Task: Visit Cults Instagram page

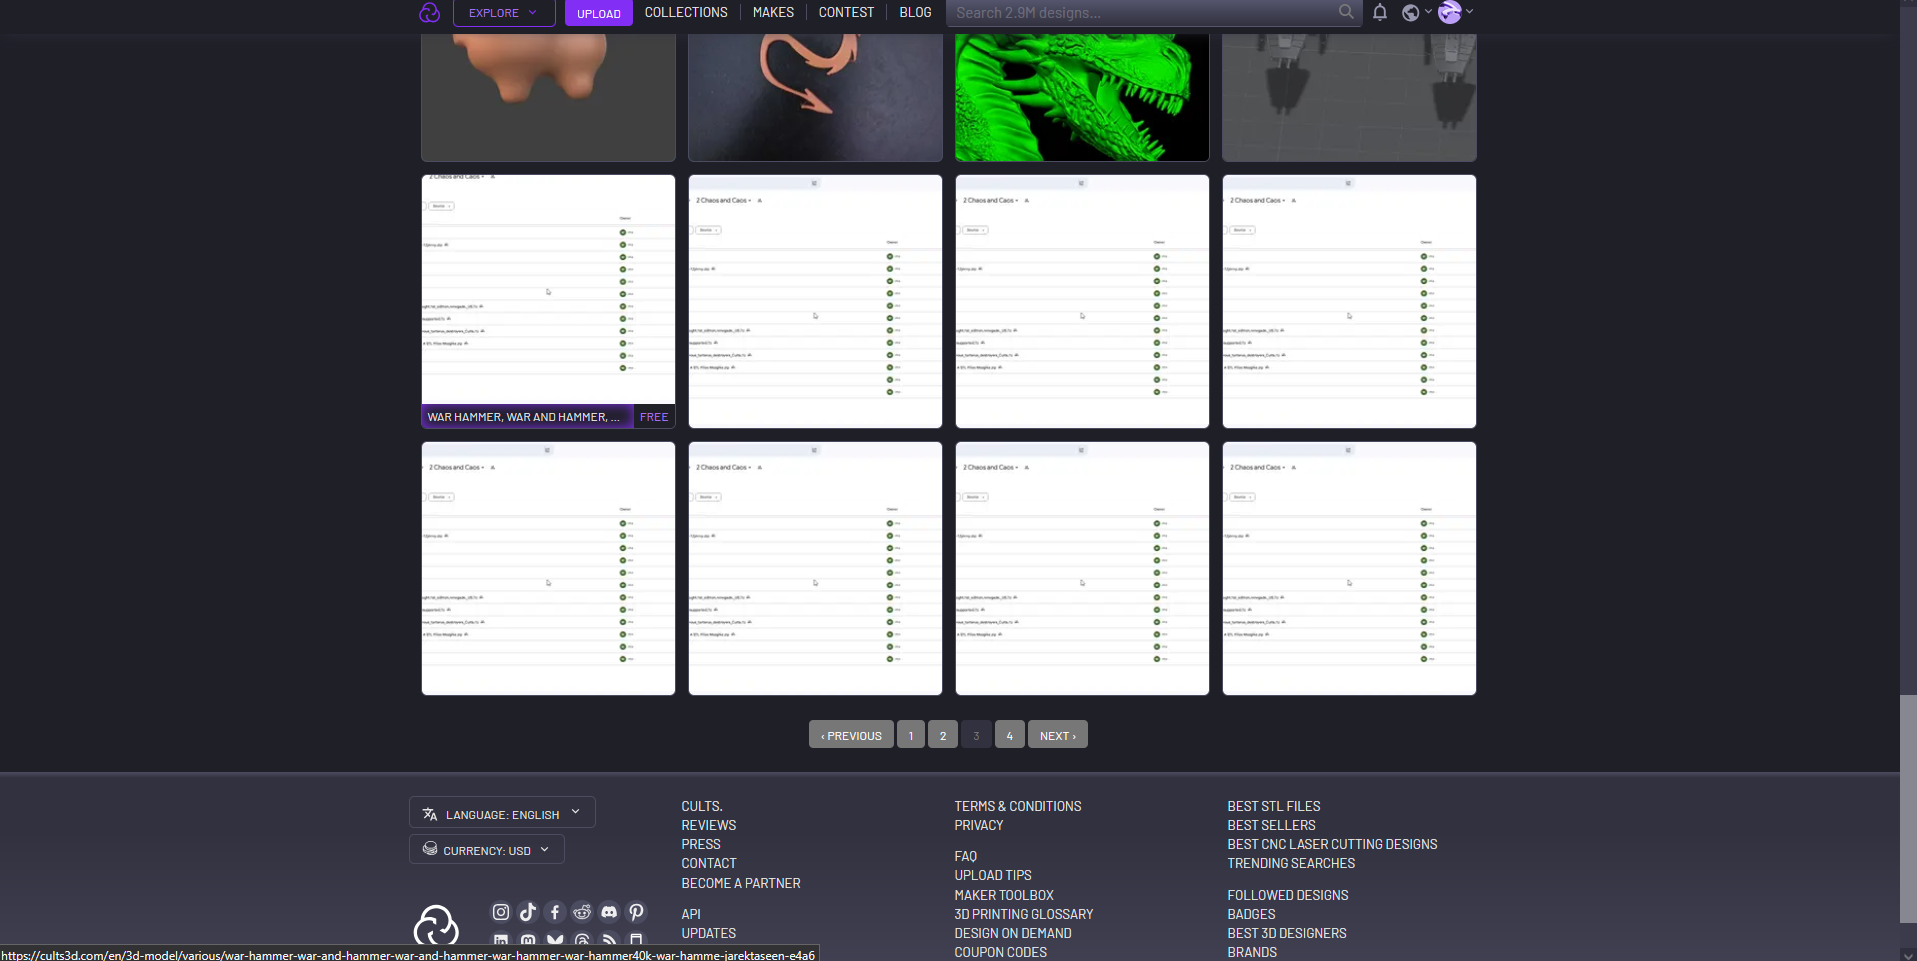Action: pyautogui.click(x=501, y=912)
